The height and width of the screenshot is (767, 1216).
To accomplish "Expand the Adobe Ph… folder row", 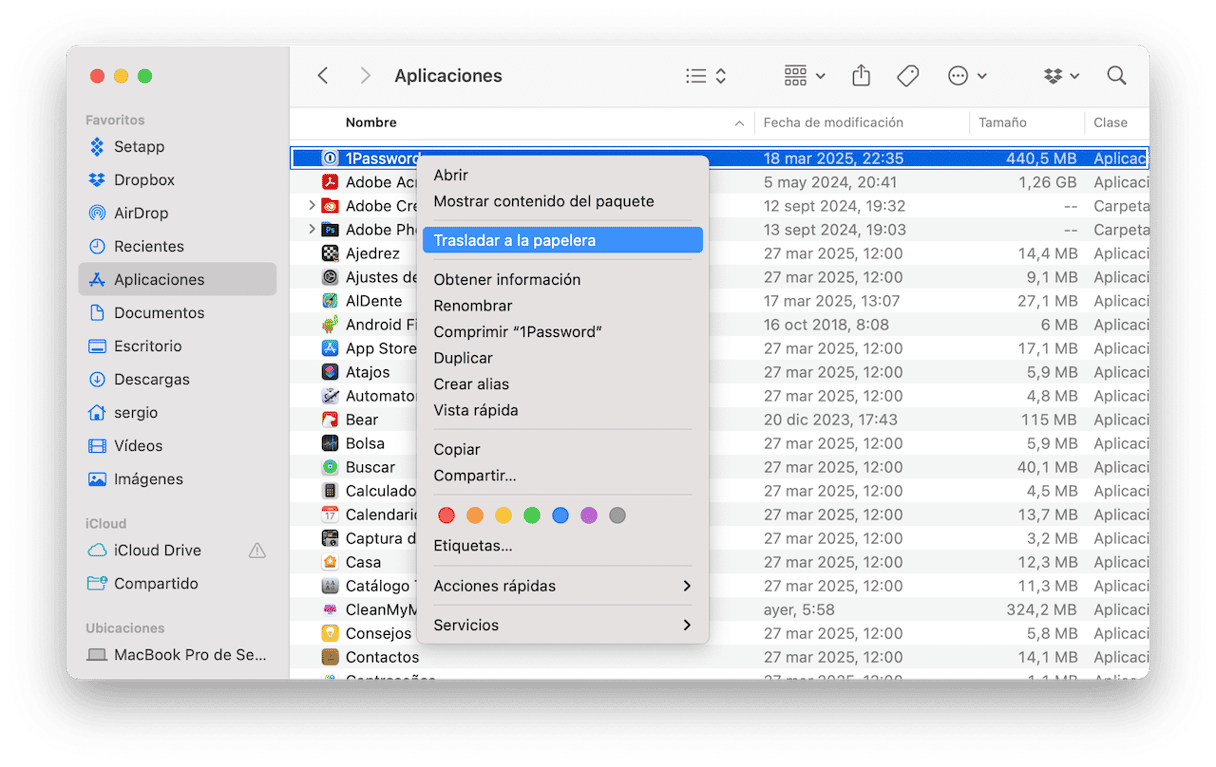I will click(x=312, y=230).
